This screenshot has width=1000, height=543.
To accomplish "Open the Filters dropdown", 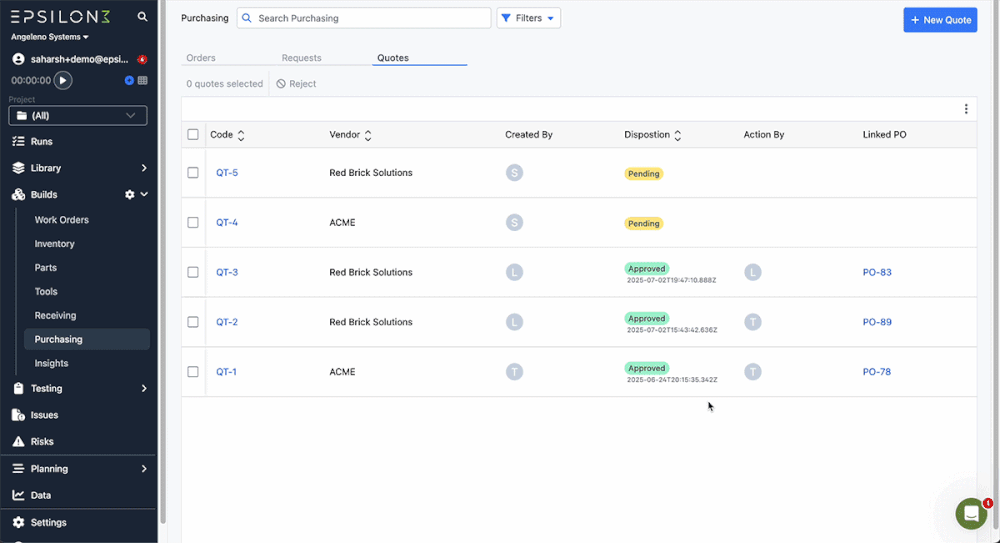I will [529, 18].
